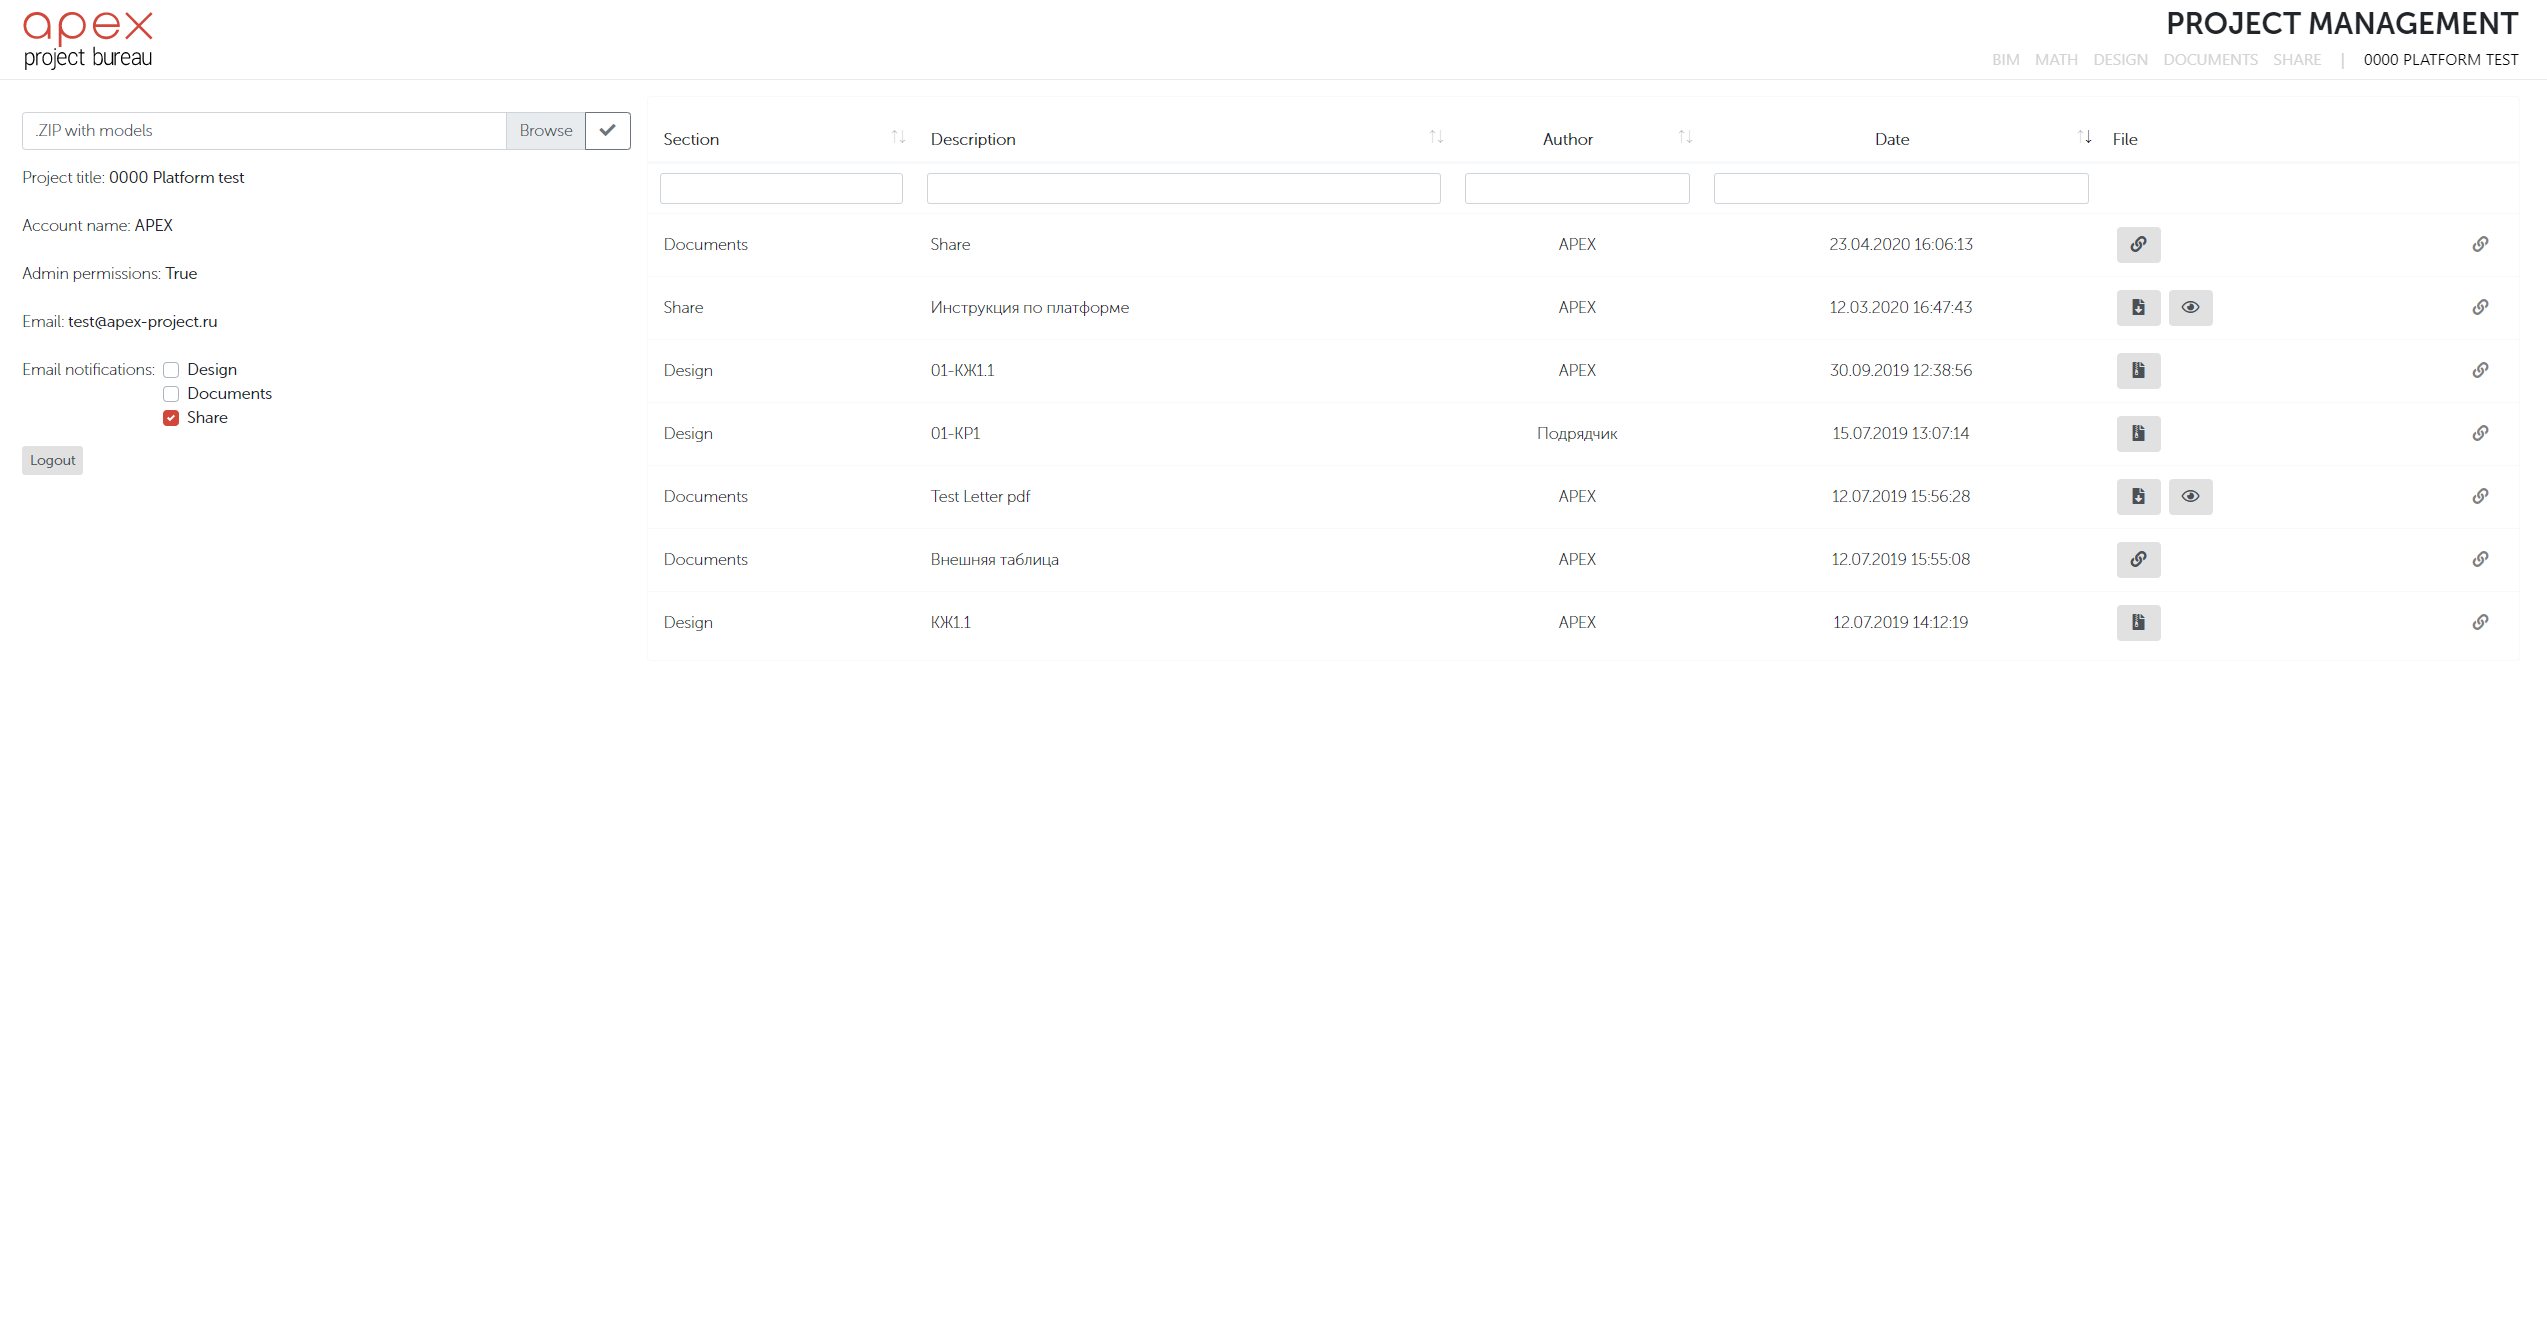
Task: Click the Logout button
Action: pos(52,461)
